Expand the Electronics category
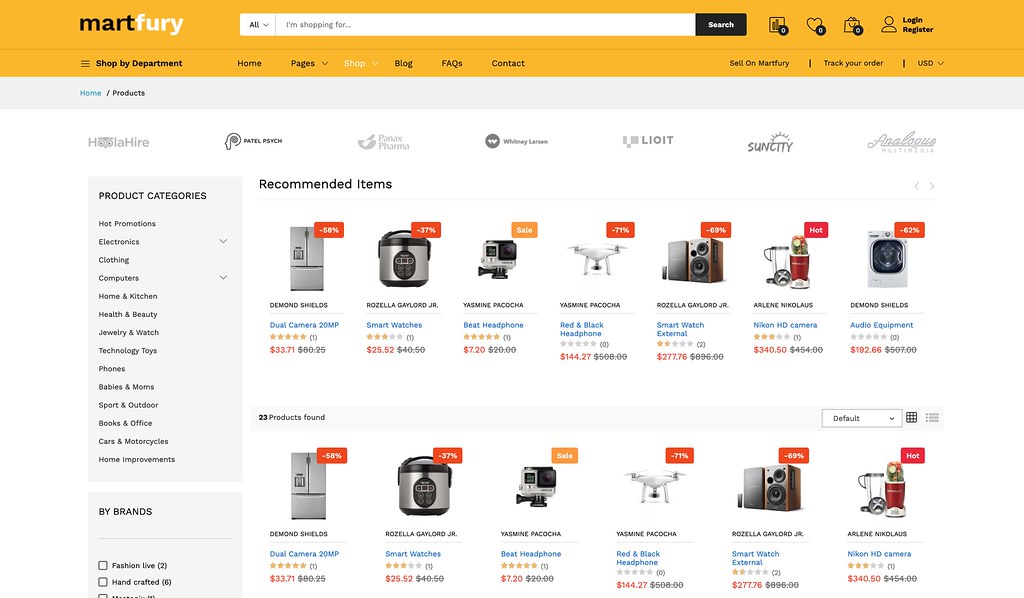Viewport: 1024px width, 598px height. coord(223,242)
